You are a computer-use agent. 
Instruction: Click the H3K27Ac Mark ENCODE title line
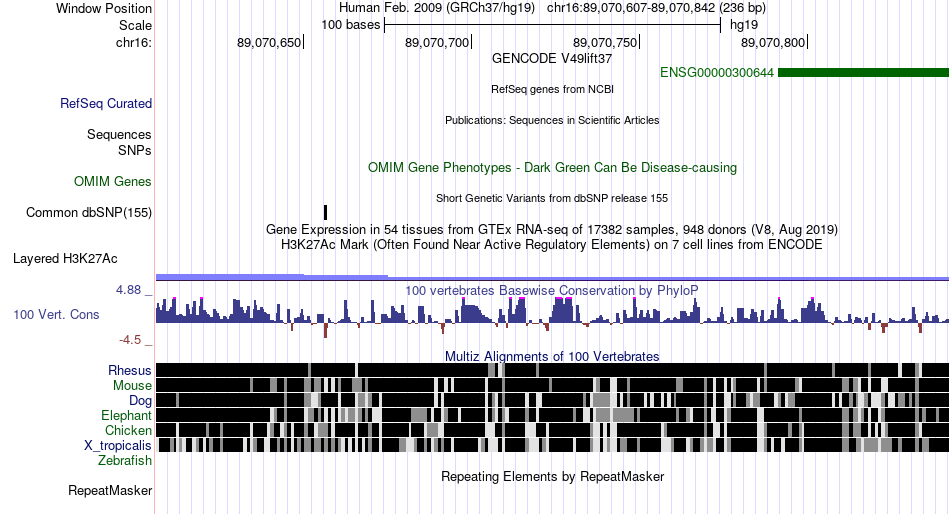[552, 245]
